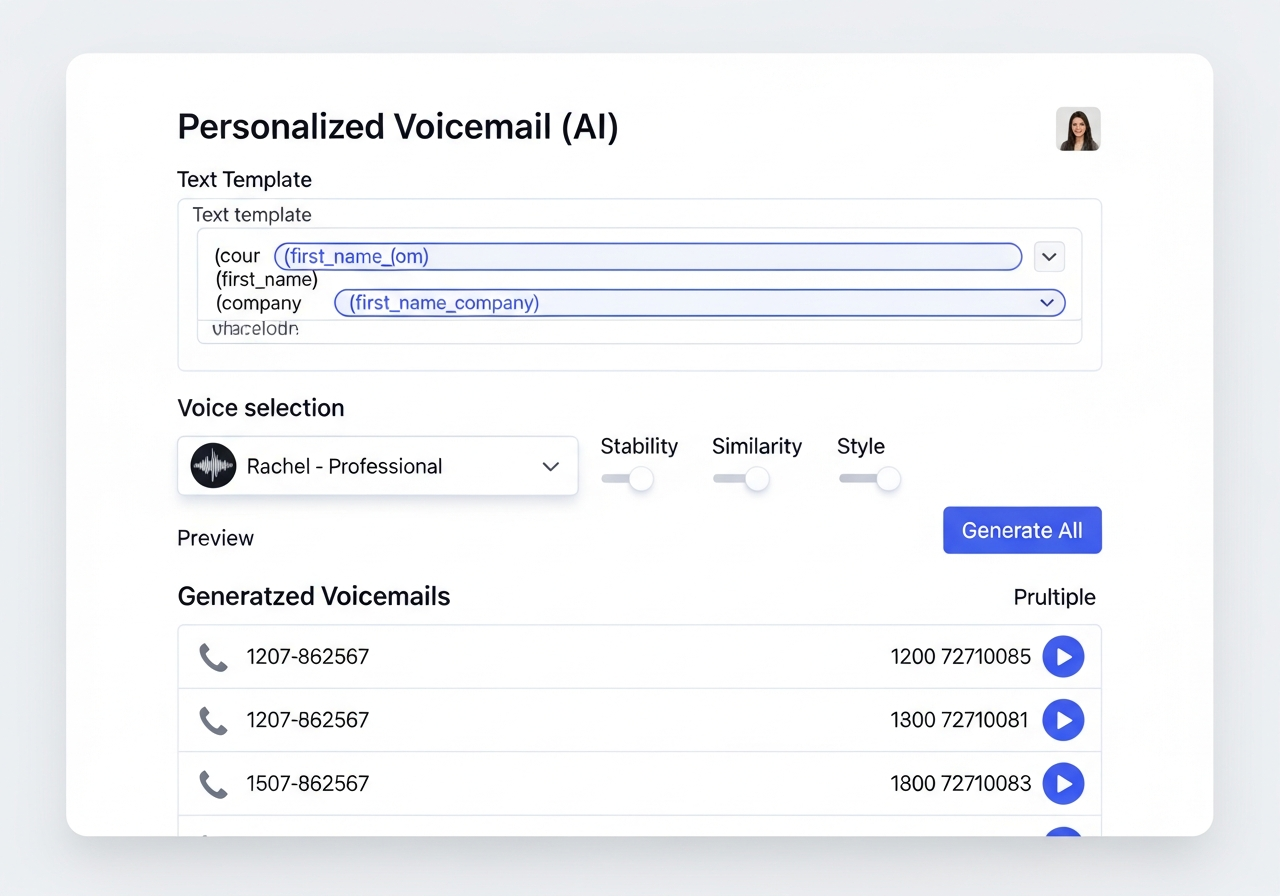
Task: Expand the (first_name_company) dropdown
Action: coord(1046,302)
